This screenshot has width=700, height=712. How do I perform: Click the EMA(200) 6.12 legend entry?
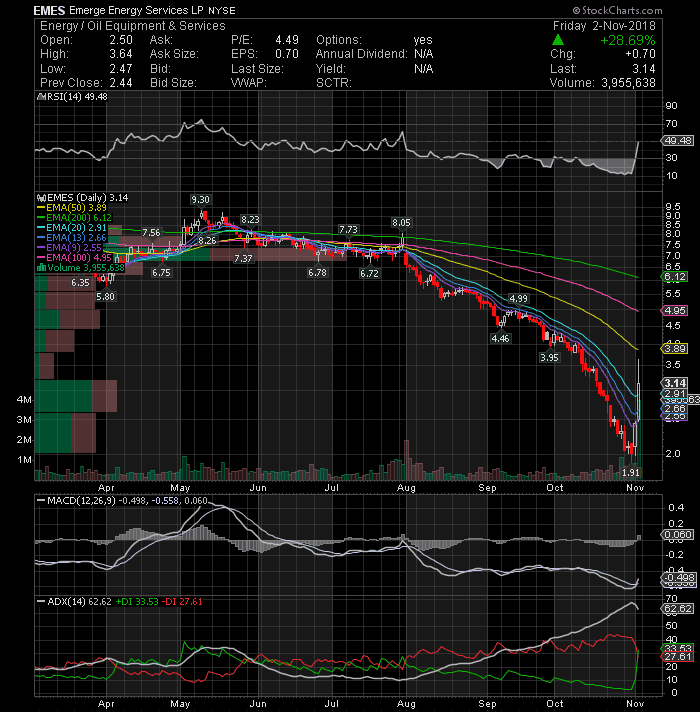74,218
